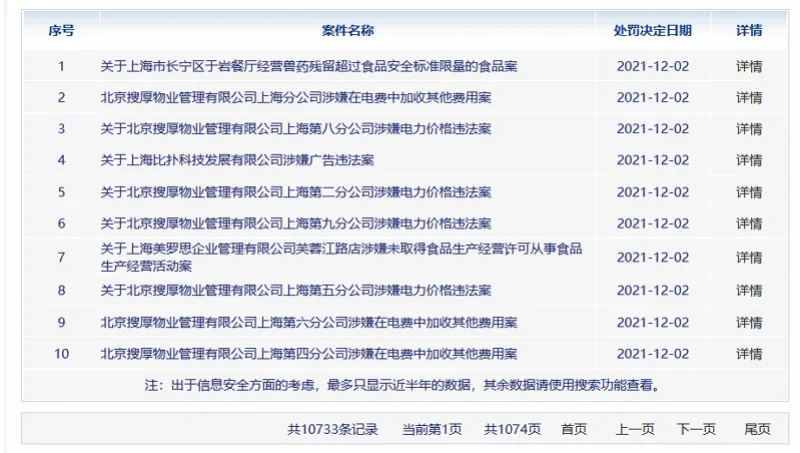Click case 关于上海比扑科技发展有限公司涉嫌广告违法案
The height and width of the screenshot is (453, 800).
(x=237, y=160)
